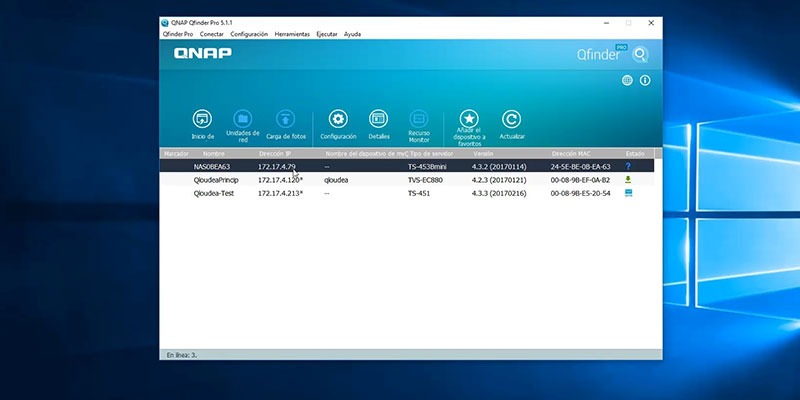Open the Recurso Monitor icon

(419, 119)
